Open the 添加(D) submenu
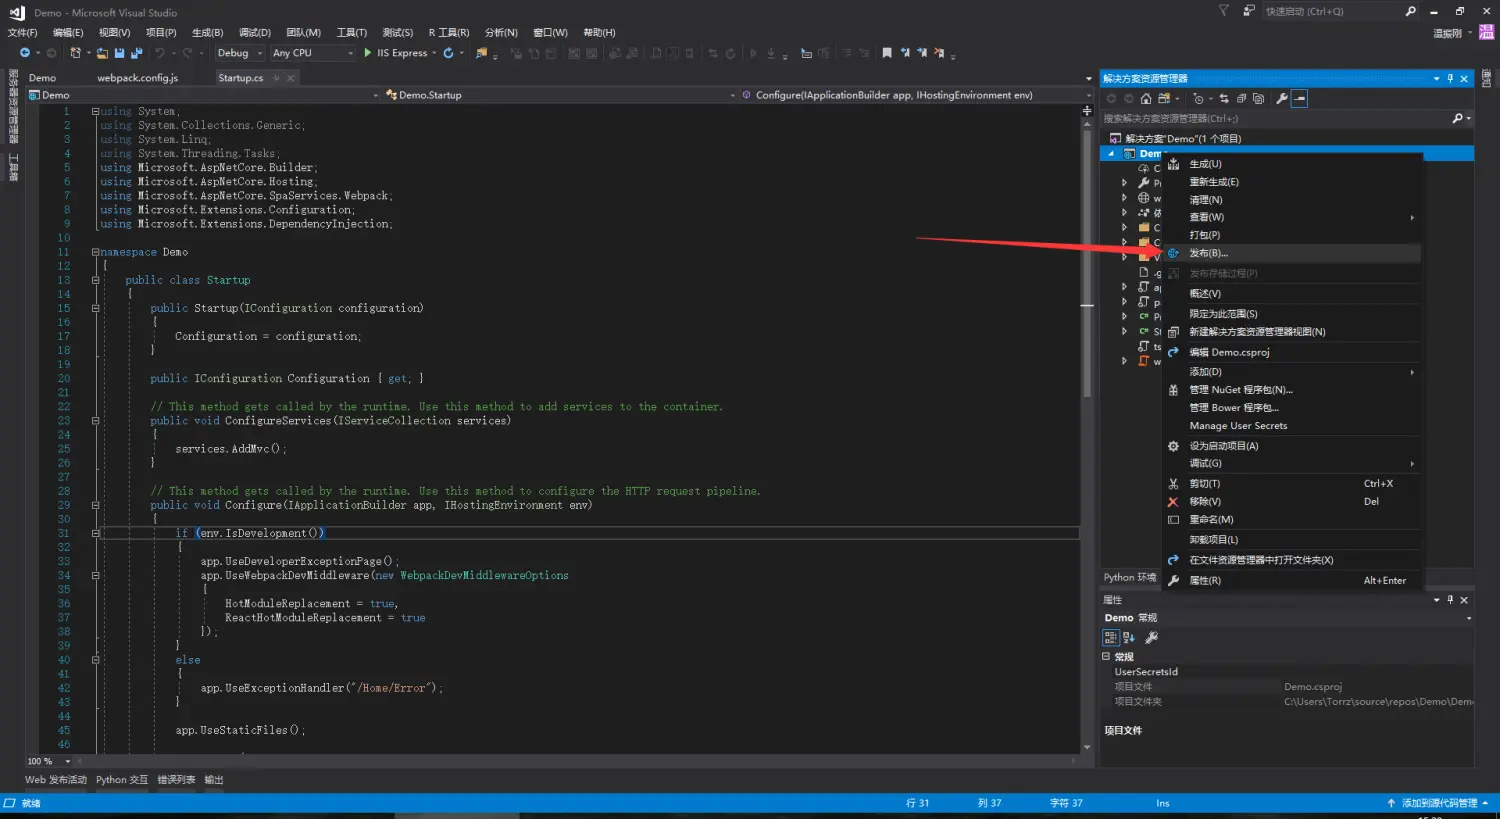1500x819 pixels. click(1292, 372)
